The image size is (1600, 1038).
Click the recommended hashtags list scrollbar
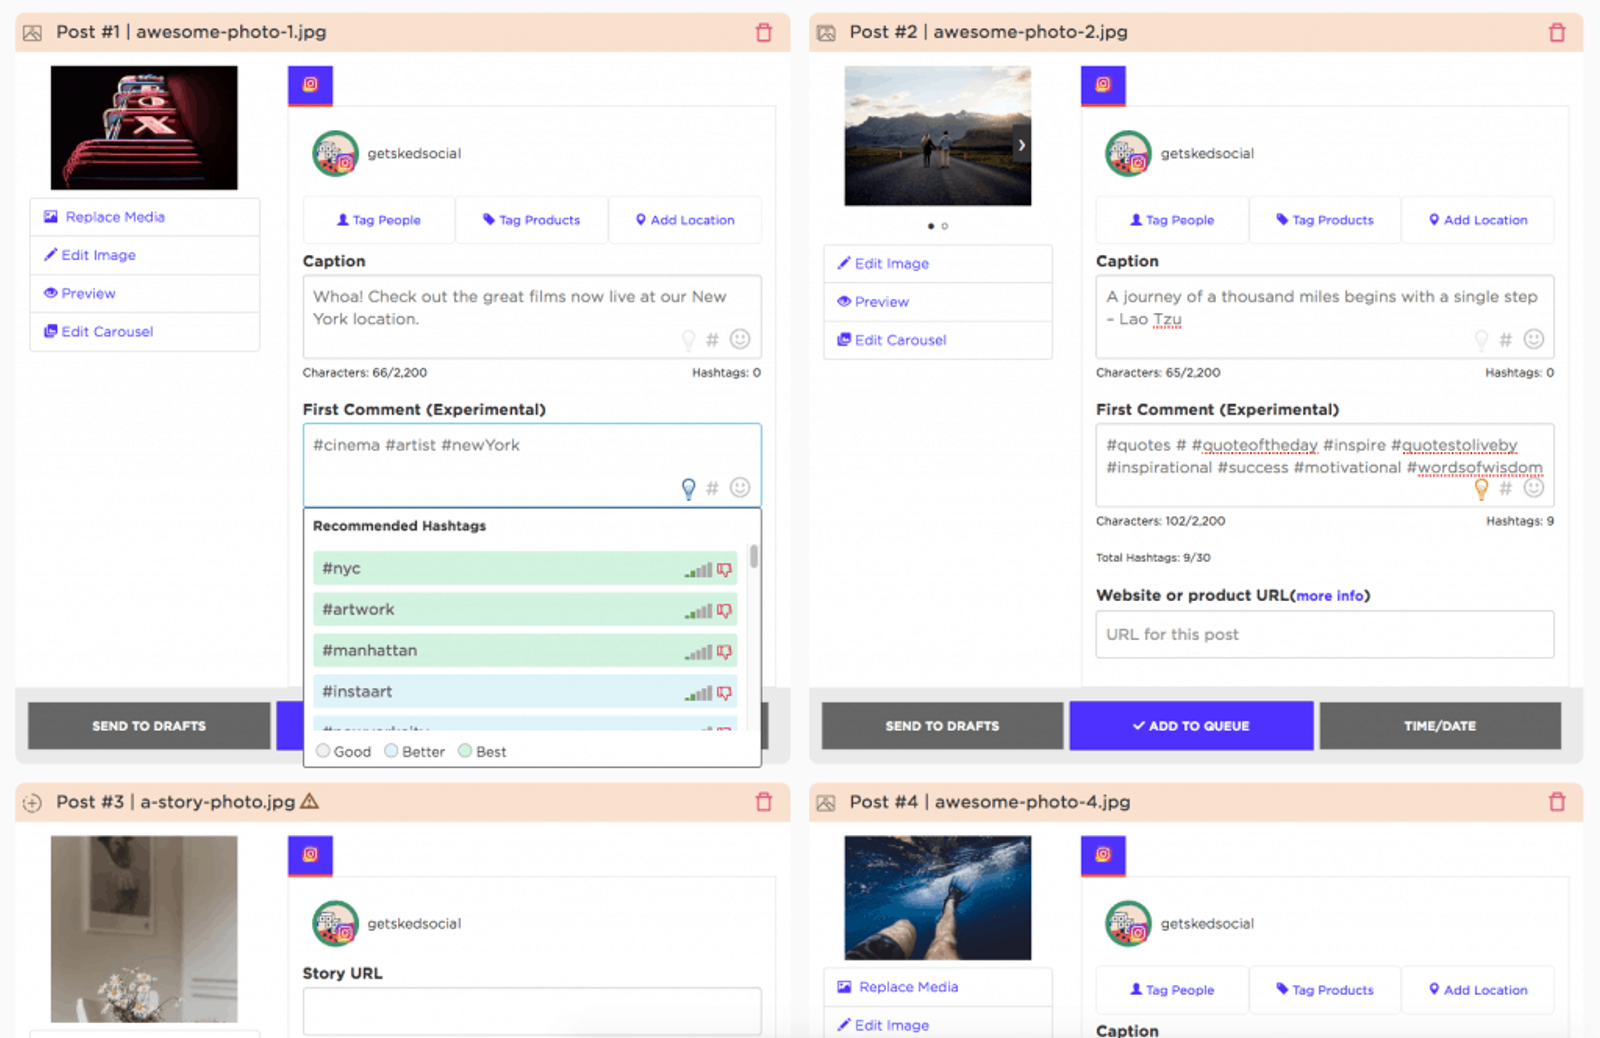pyautogui.click(x=753, y=556)
